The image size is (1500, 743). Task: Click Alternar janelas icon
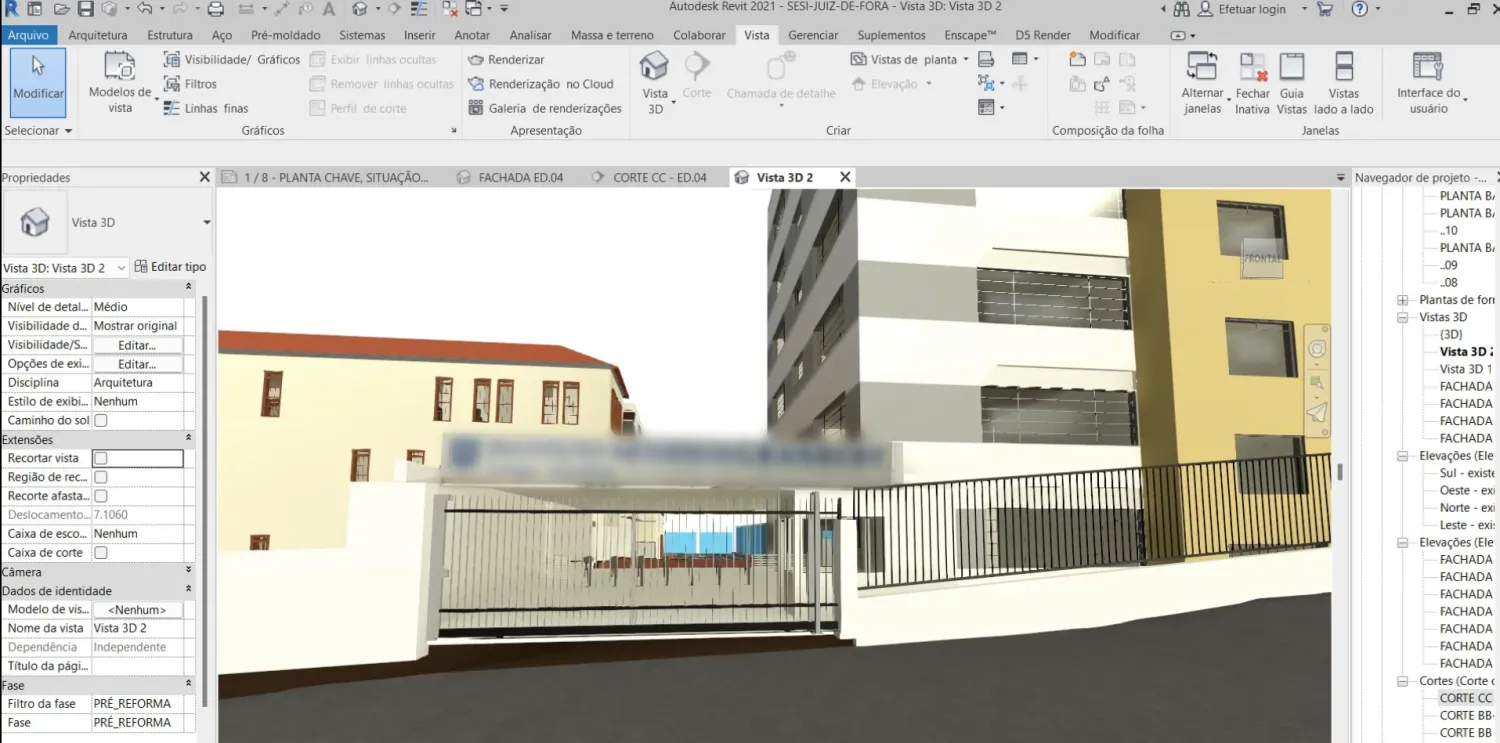(1202, 67)
